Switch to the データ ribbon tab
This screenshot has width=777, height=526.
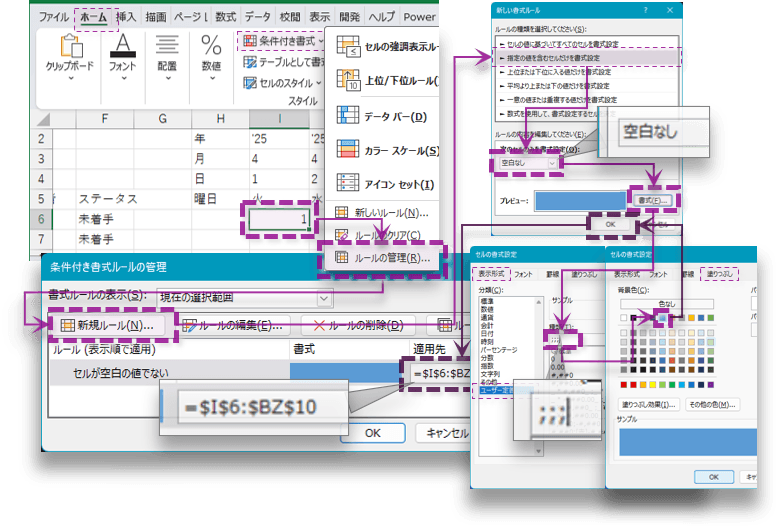tap(258, 17)
